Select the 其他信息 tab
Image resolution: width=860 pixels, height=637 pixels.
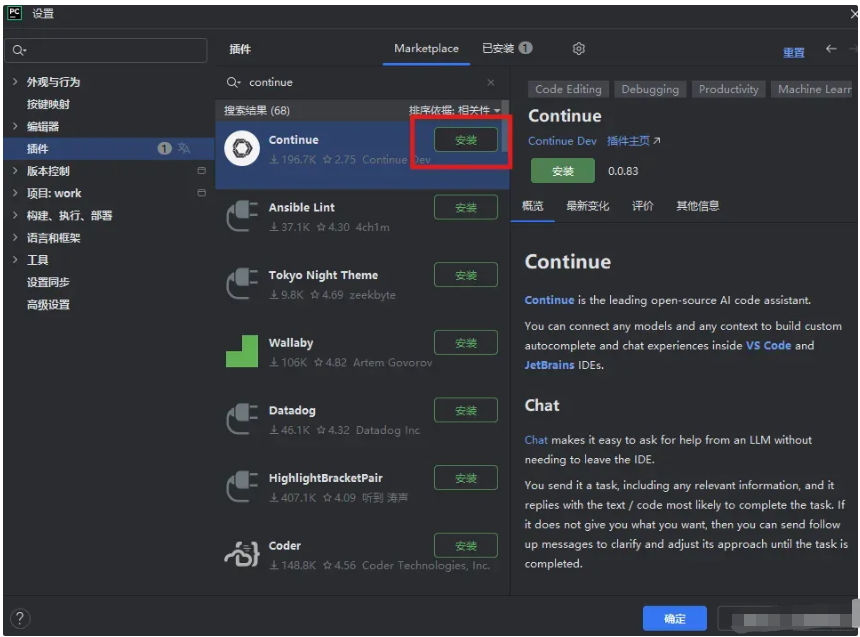pyautogui.click(x=697, y=206)
